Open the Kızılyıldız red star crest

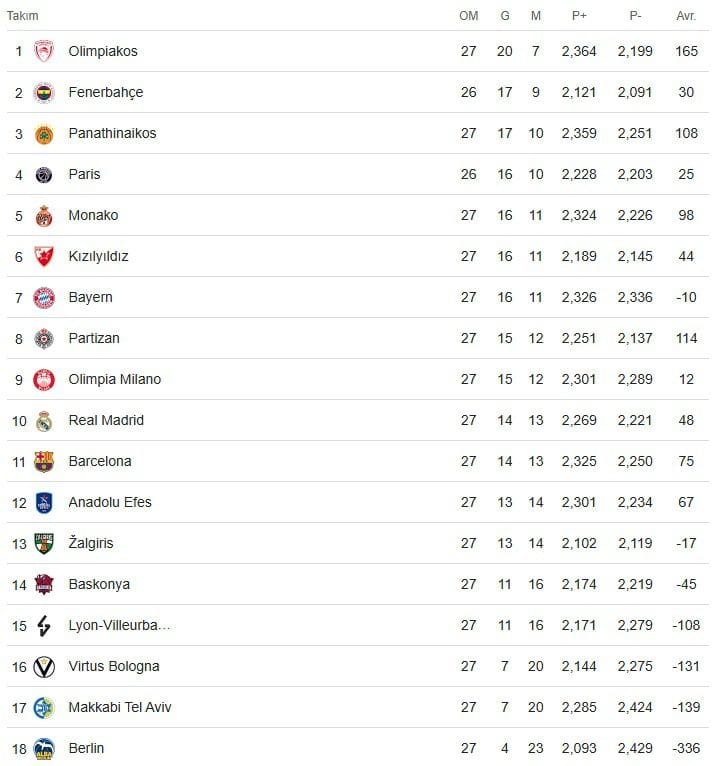point(43,257)
